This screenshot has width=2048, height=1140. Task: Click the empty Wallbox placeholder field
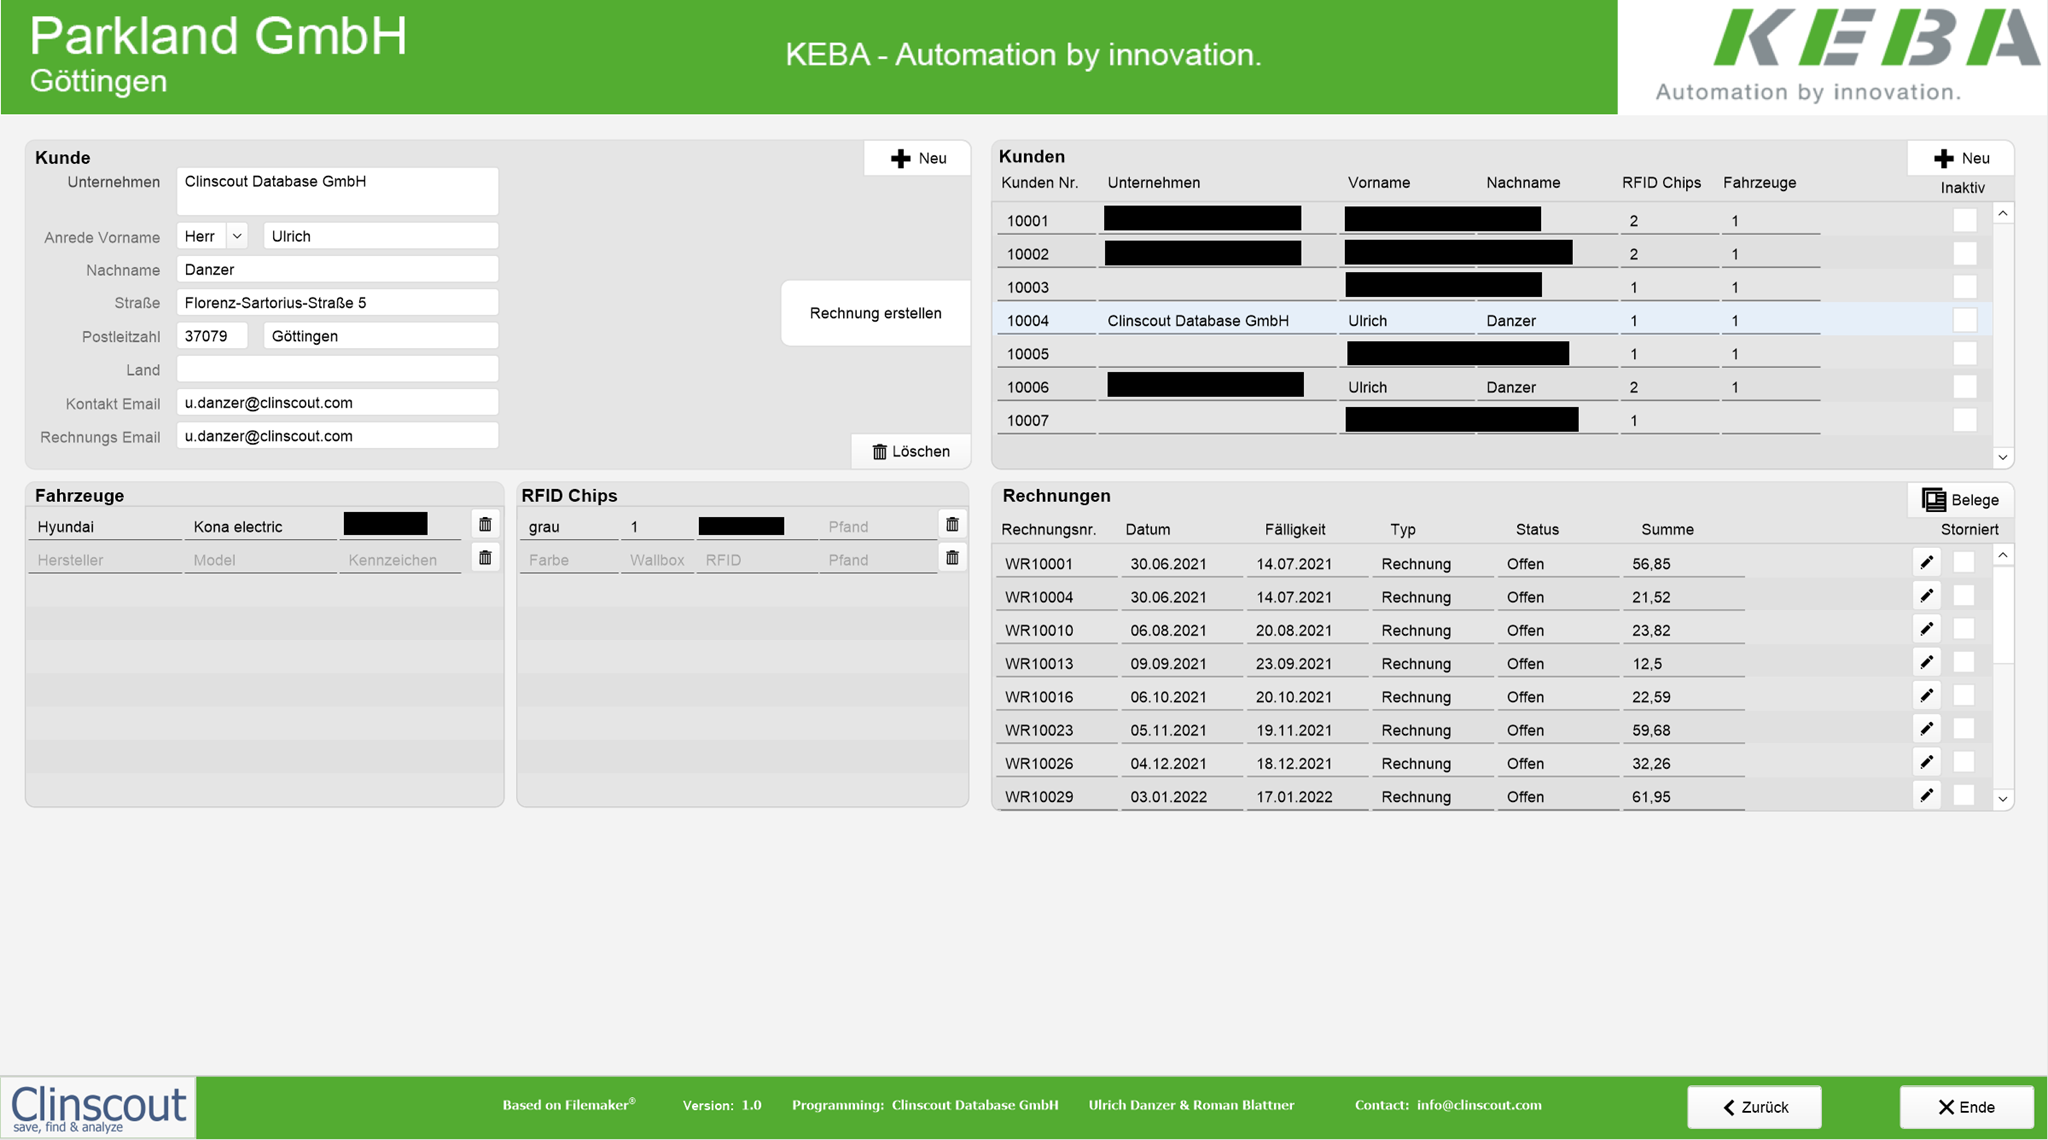[657, 560]
